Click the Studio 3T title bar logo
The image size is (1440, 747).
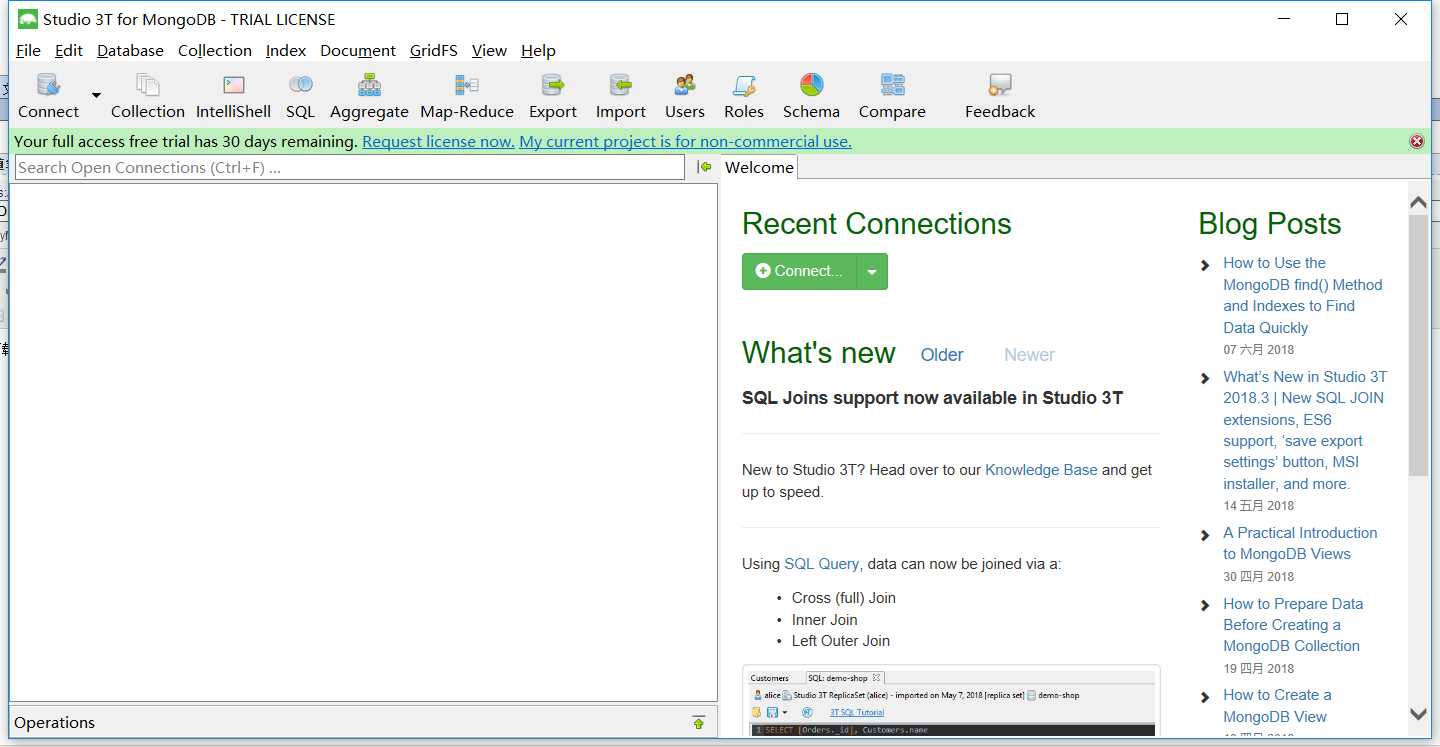27,19
